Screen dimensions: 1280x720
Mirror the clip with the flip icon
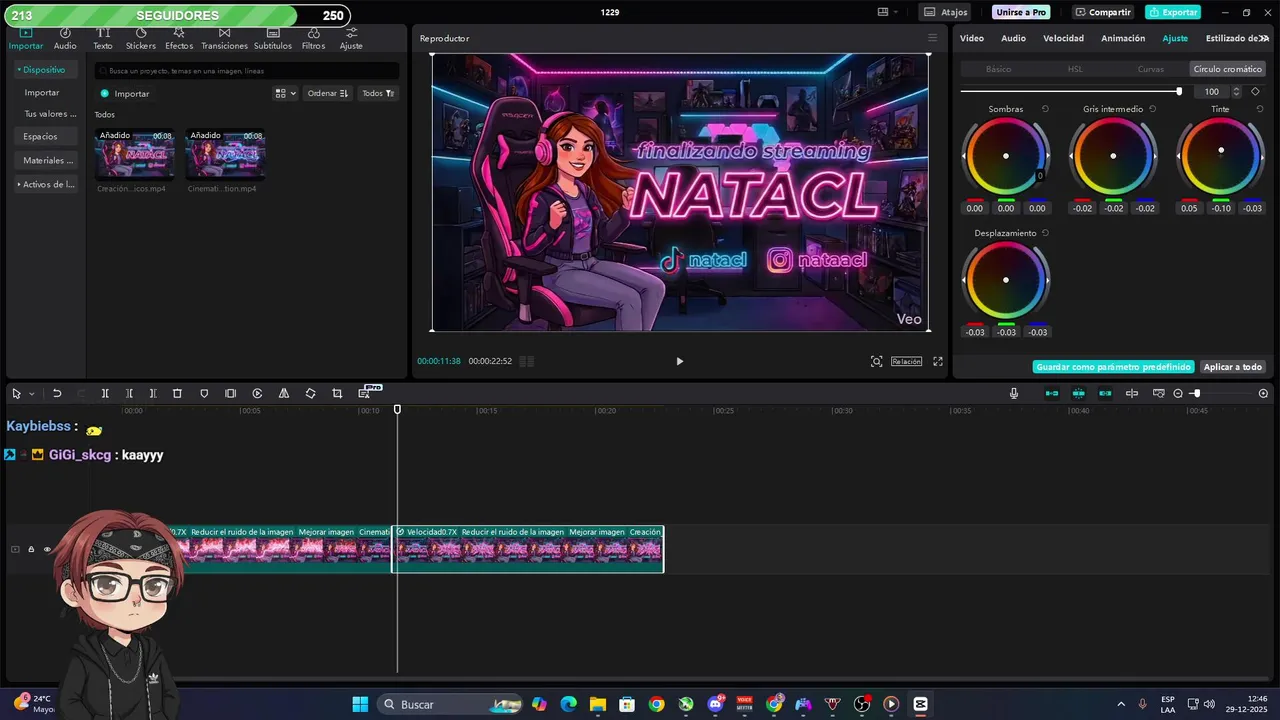(284, 394)
